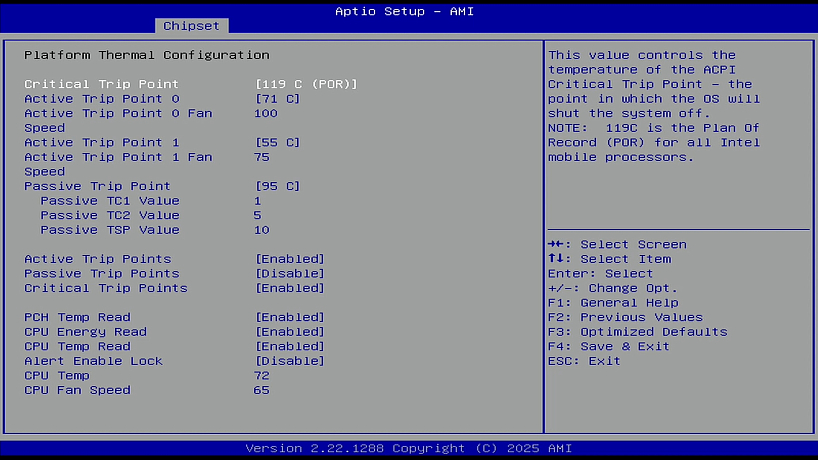This screenshot has width=818, height=460.
Task: Edit Active Trip Point 0 Fan Speed value
Action: coord(265,113)
